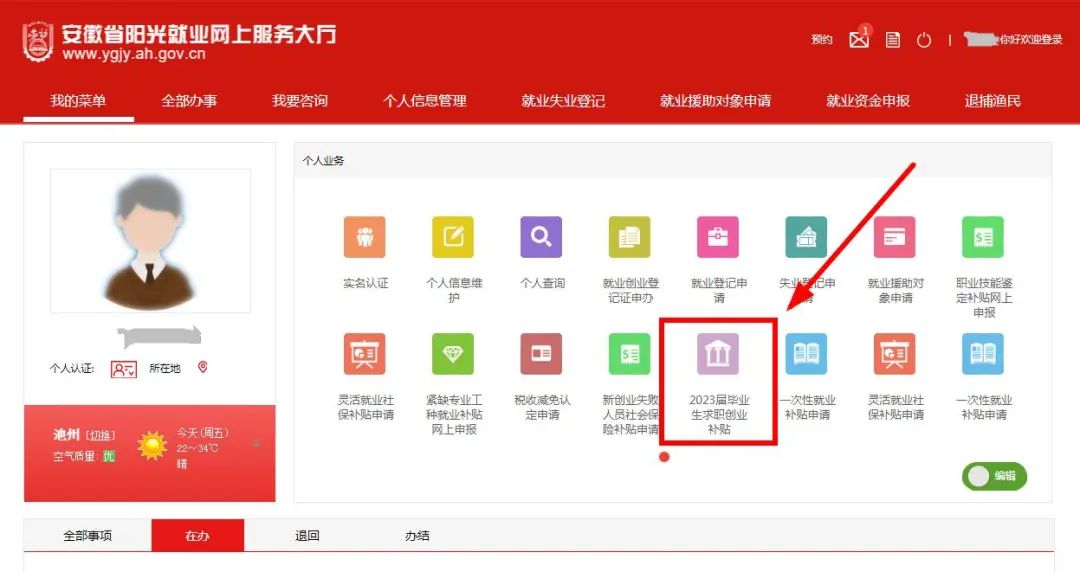
Task: Open 紧缺专业工种就业补贴网上申报 diamond icon
Action: [x=453, y=354]
